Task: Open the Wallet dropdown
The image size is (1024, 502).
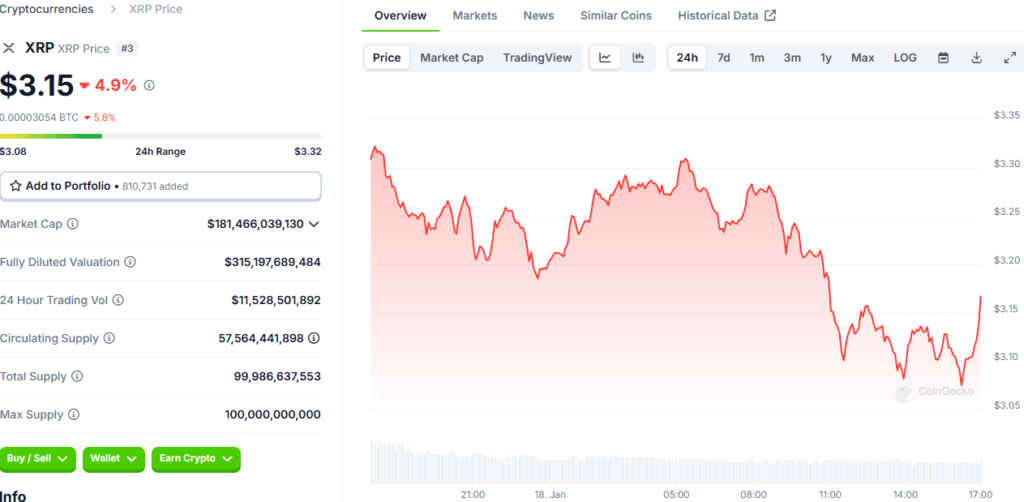Action: 114,459
